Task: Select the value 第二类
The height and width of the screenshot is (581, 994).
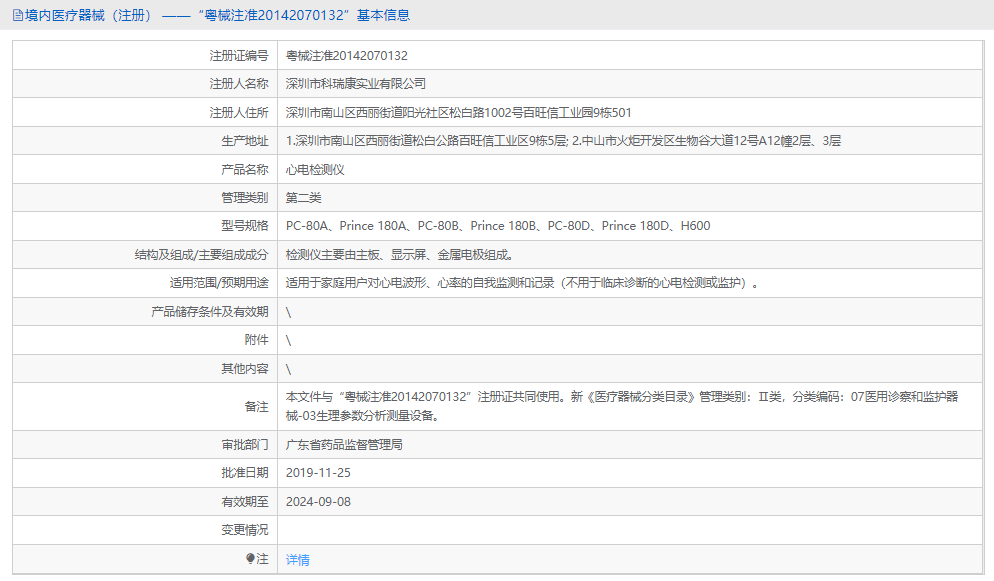Action: tap(304, 198)
